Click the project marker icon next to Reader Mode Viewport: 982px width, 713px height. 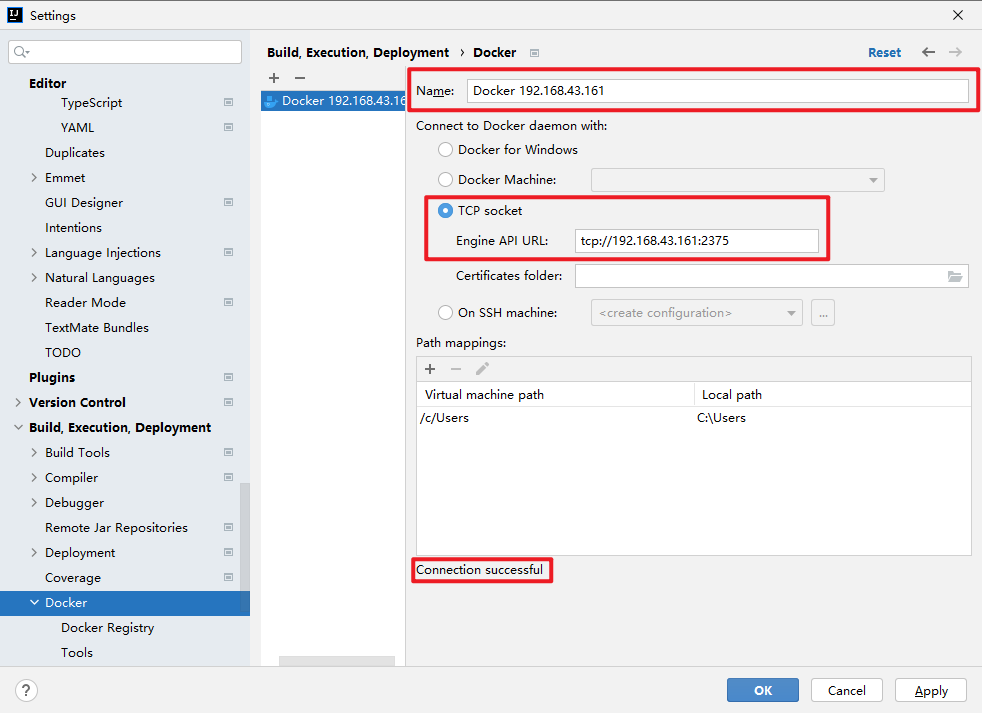(x=229, y=303)
